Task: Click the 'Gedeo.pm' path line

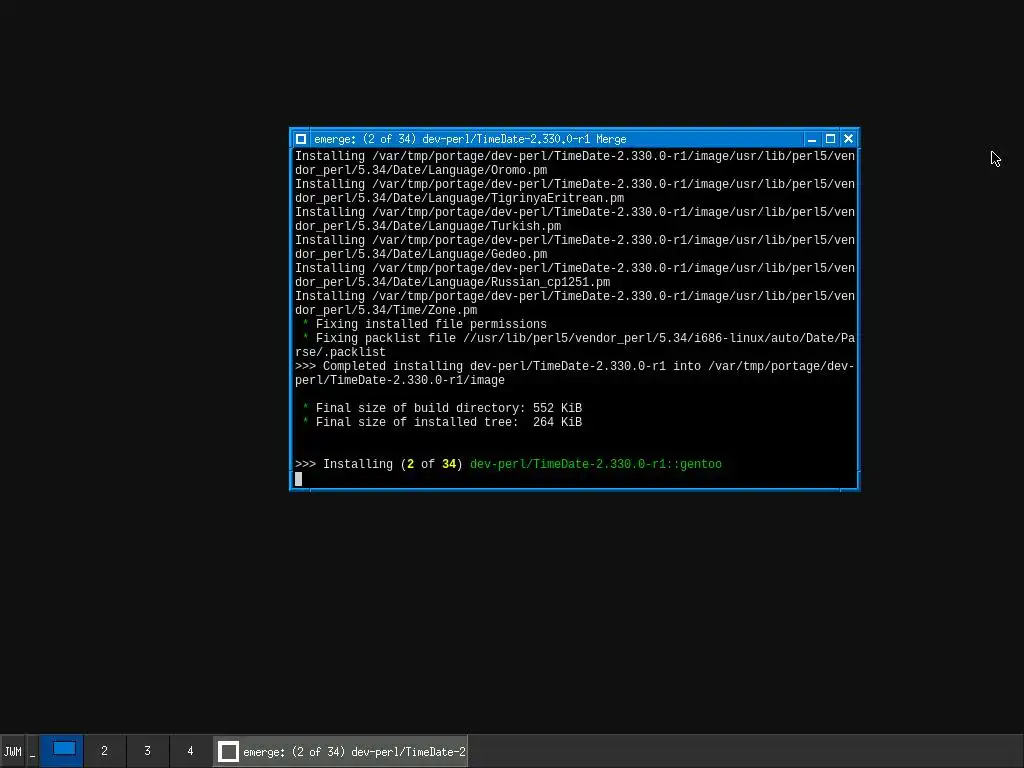Action: (x=421, y=255)
